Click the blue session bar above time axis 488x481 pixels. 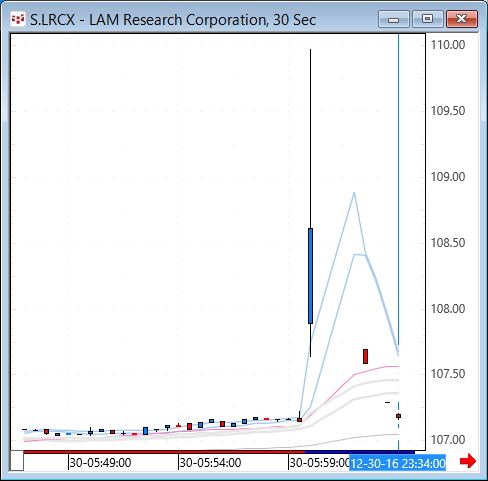click(x=360, y=452)
